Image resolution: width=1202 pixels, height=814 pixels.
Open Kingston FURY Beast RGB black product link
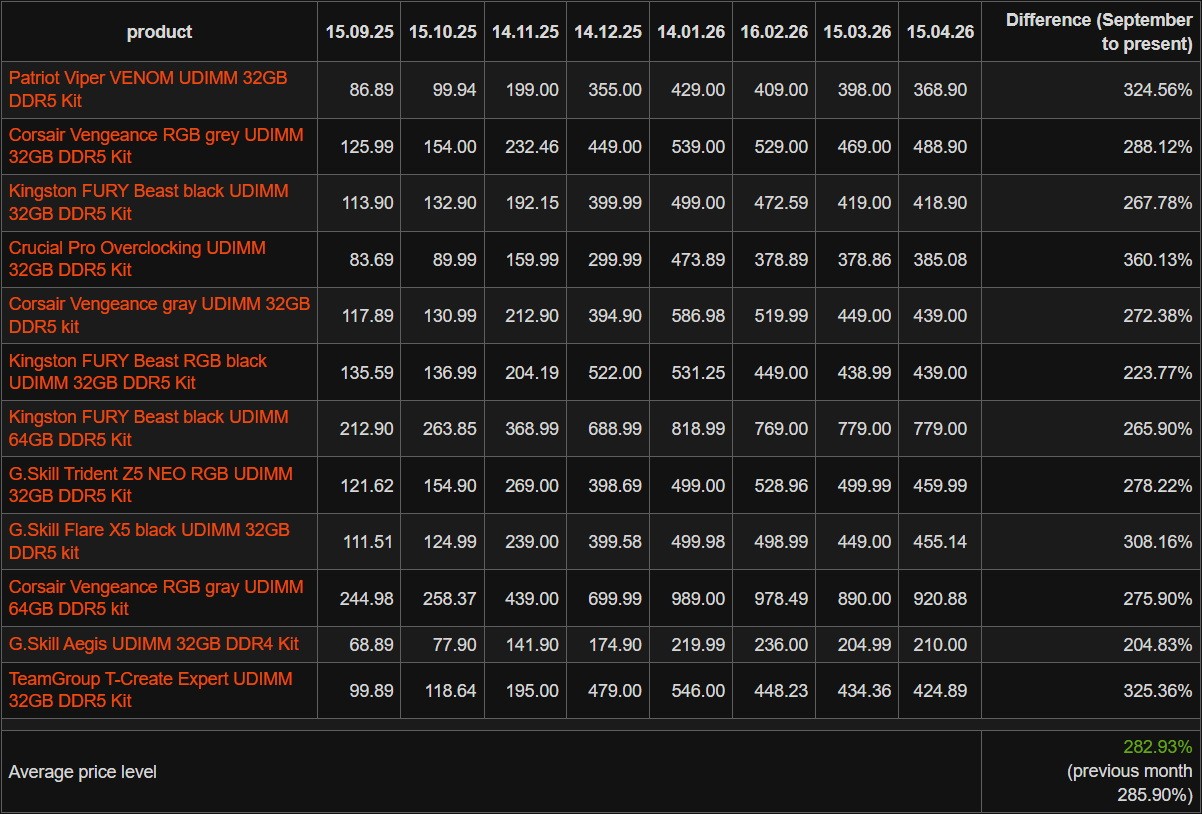point(138,372)
